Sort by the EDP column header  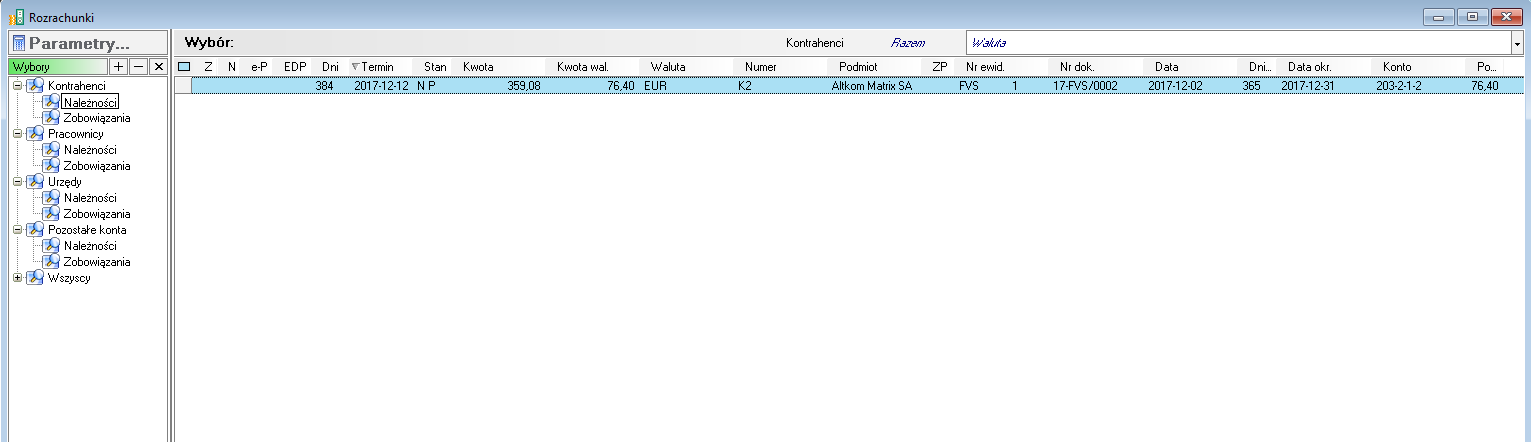point(294,66)
